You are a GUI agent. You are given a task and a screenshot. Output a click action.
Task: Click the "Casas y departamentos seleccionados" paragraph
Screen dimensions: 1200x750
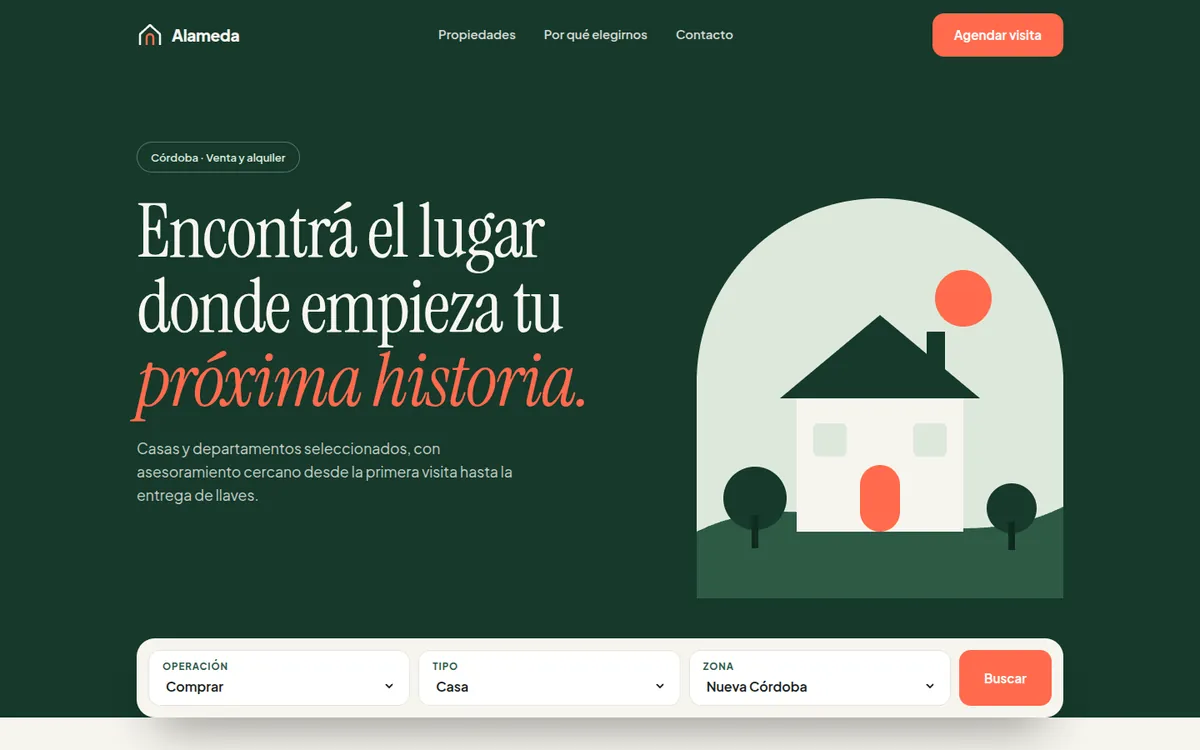[x=325, y=472]
